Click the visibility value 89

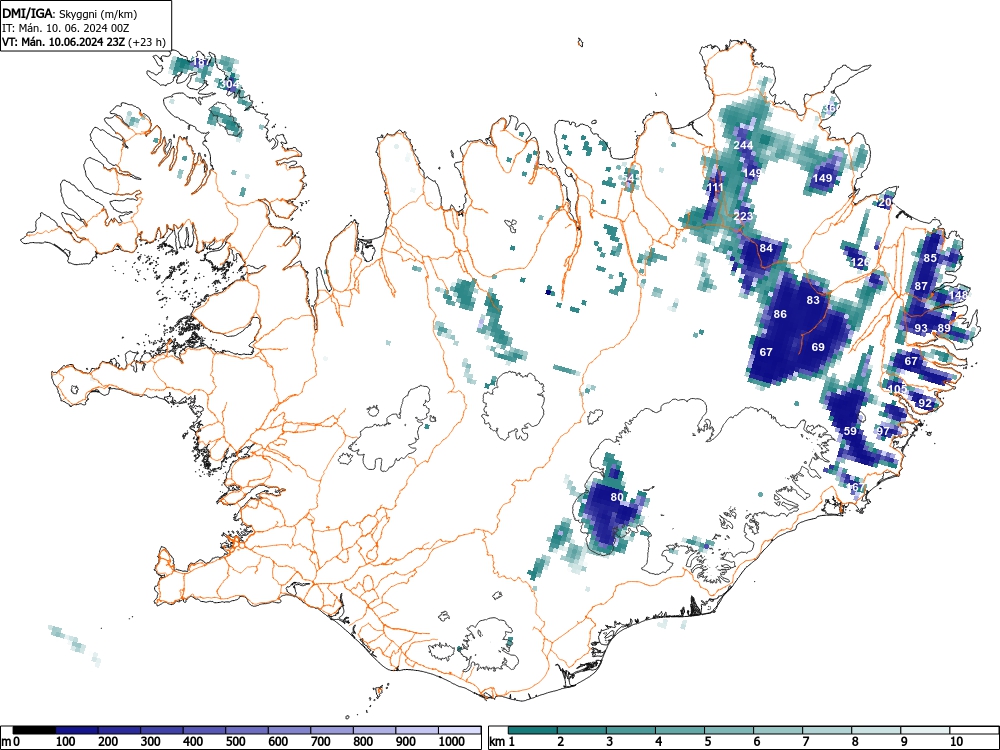(945, 328)
